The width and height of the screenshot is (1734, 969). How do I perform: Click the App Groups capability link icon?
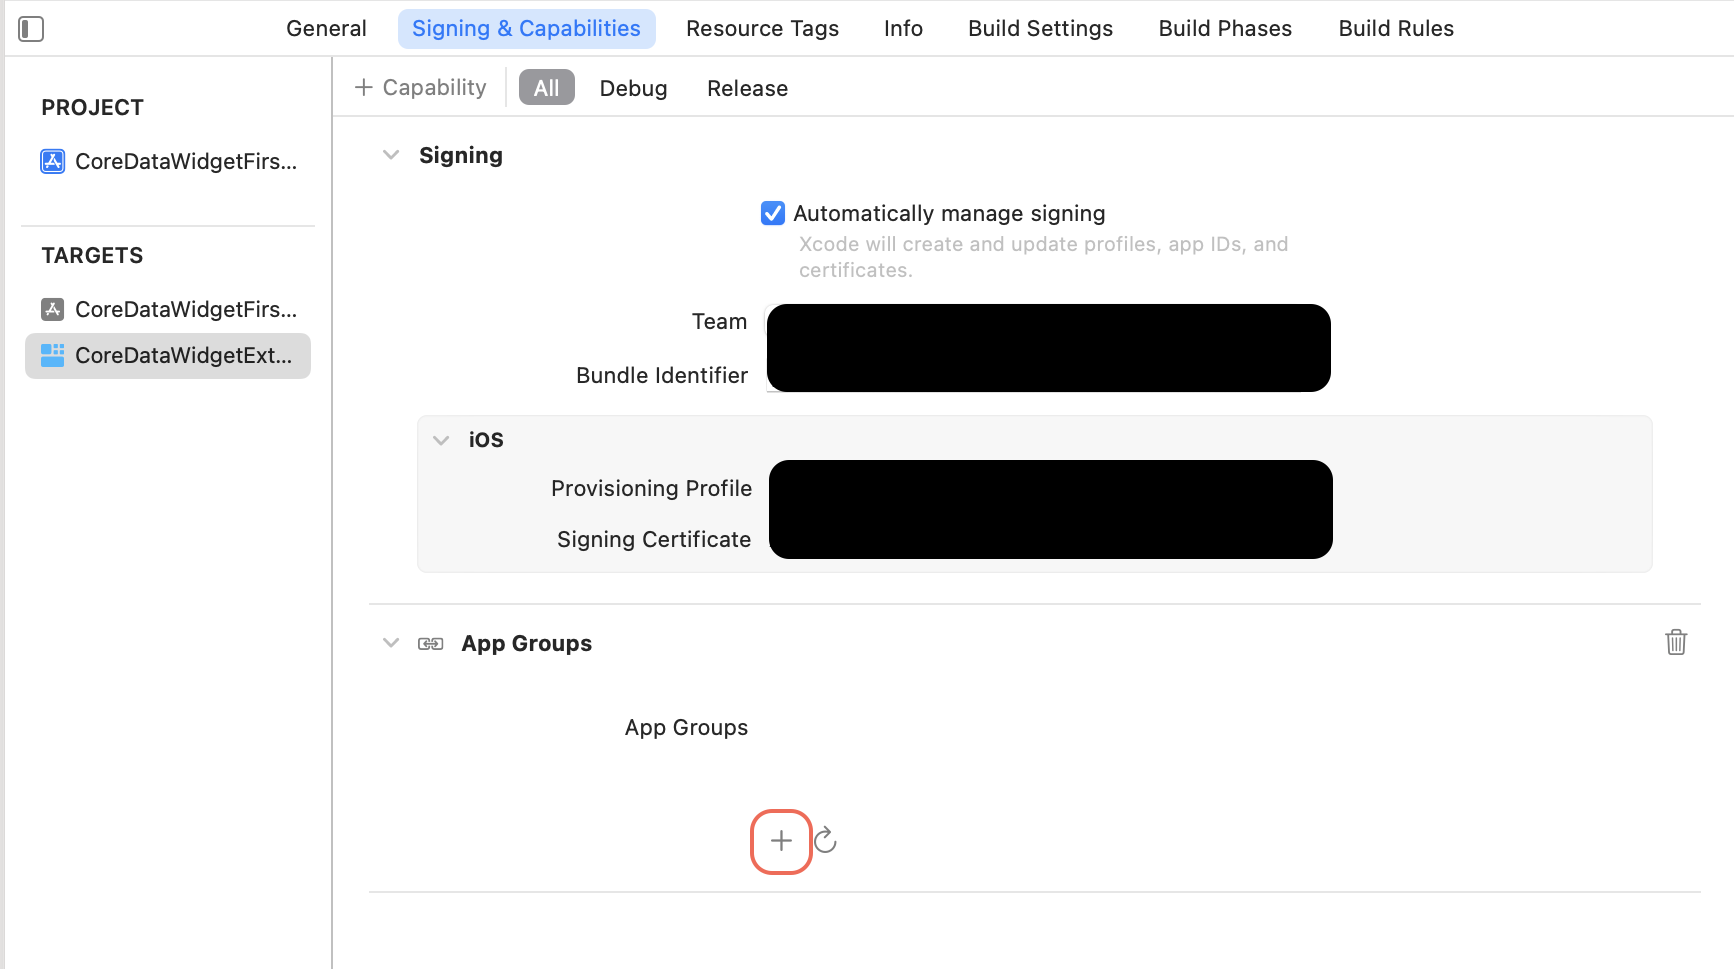pos(430,643)
